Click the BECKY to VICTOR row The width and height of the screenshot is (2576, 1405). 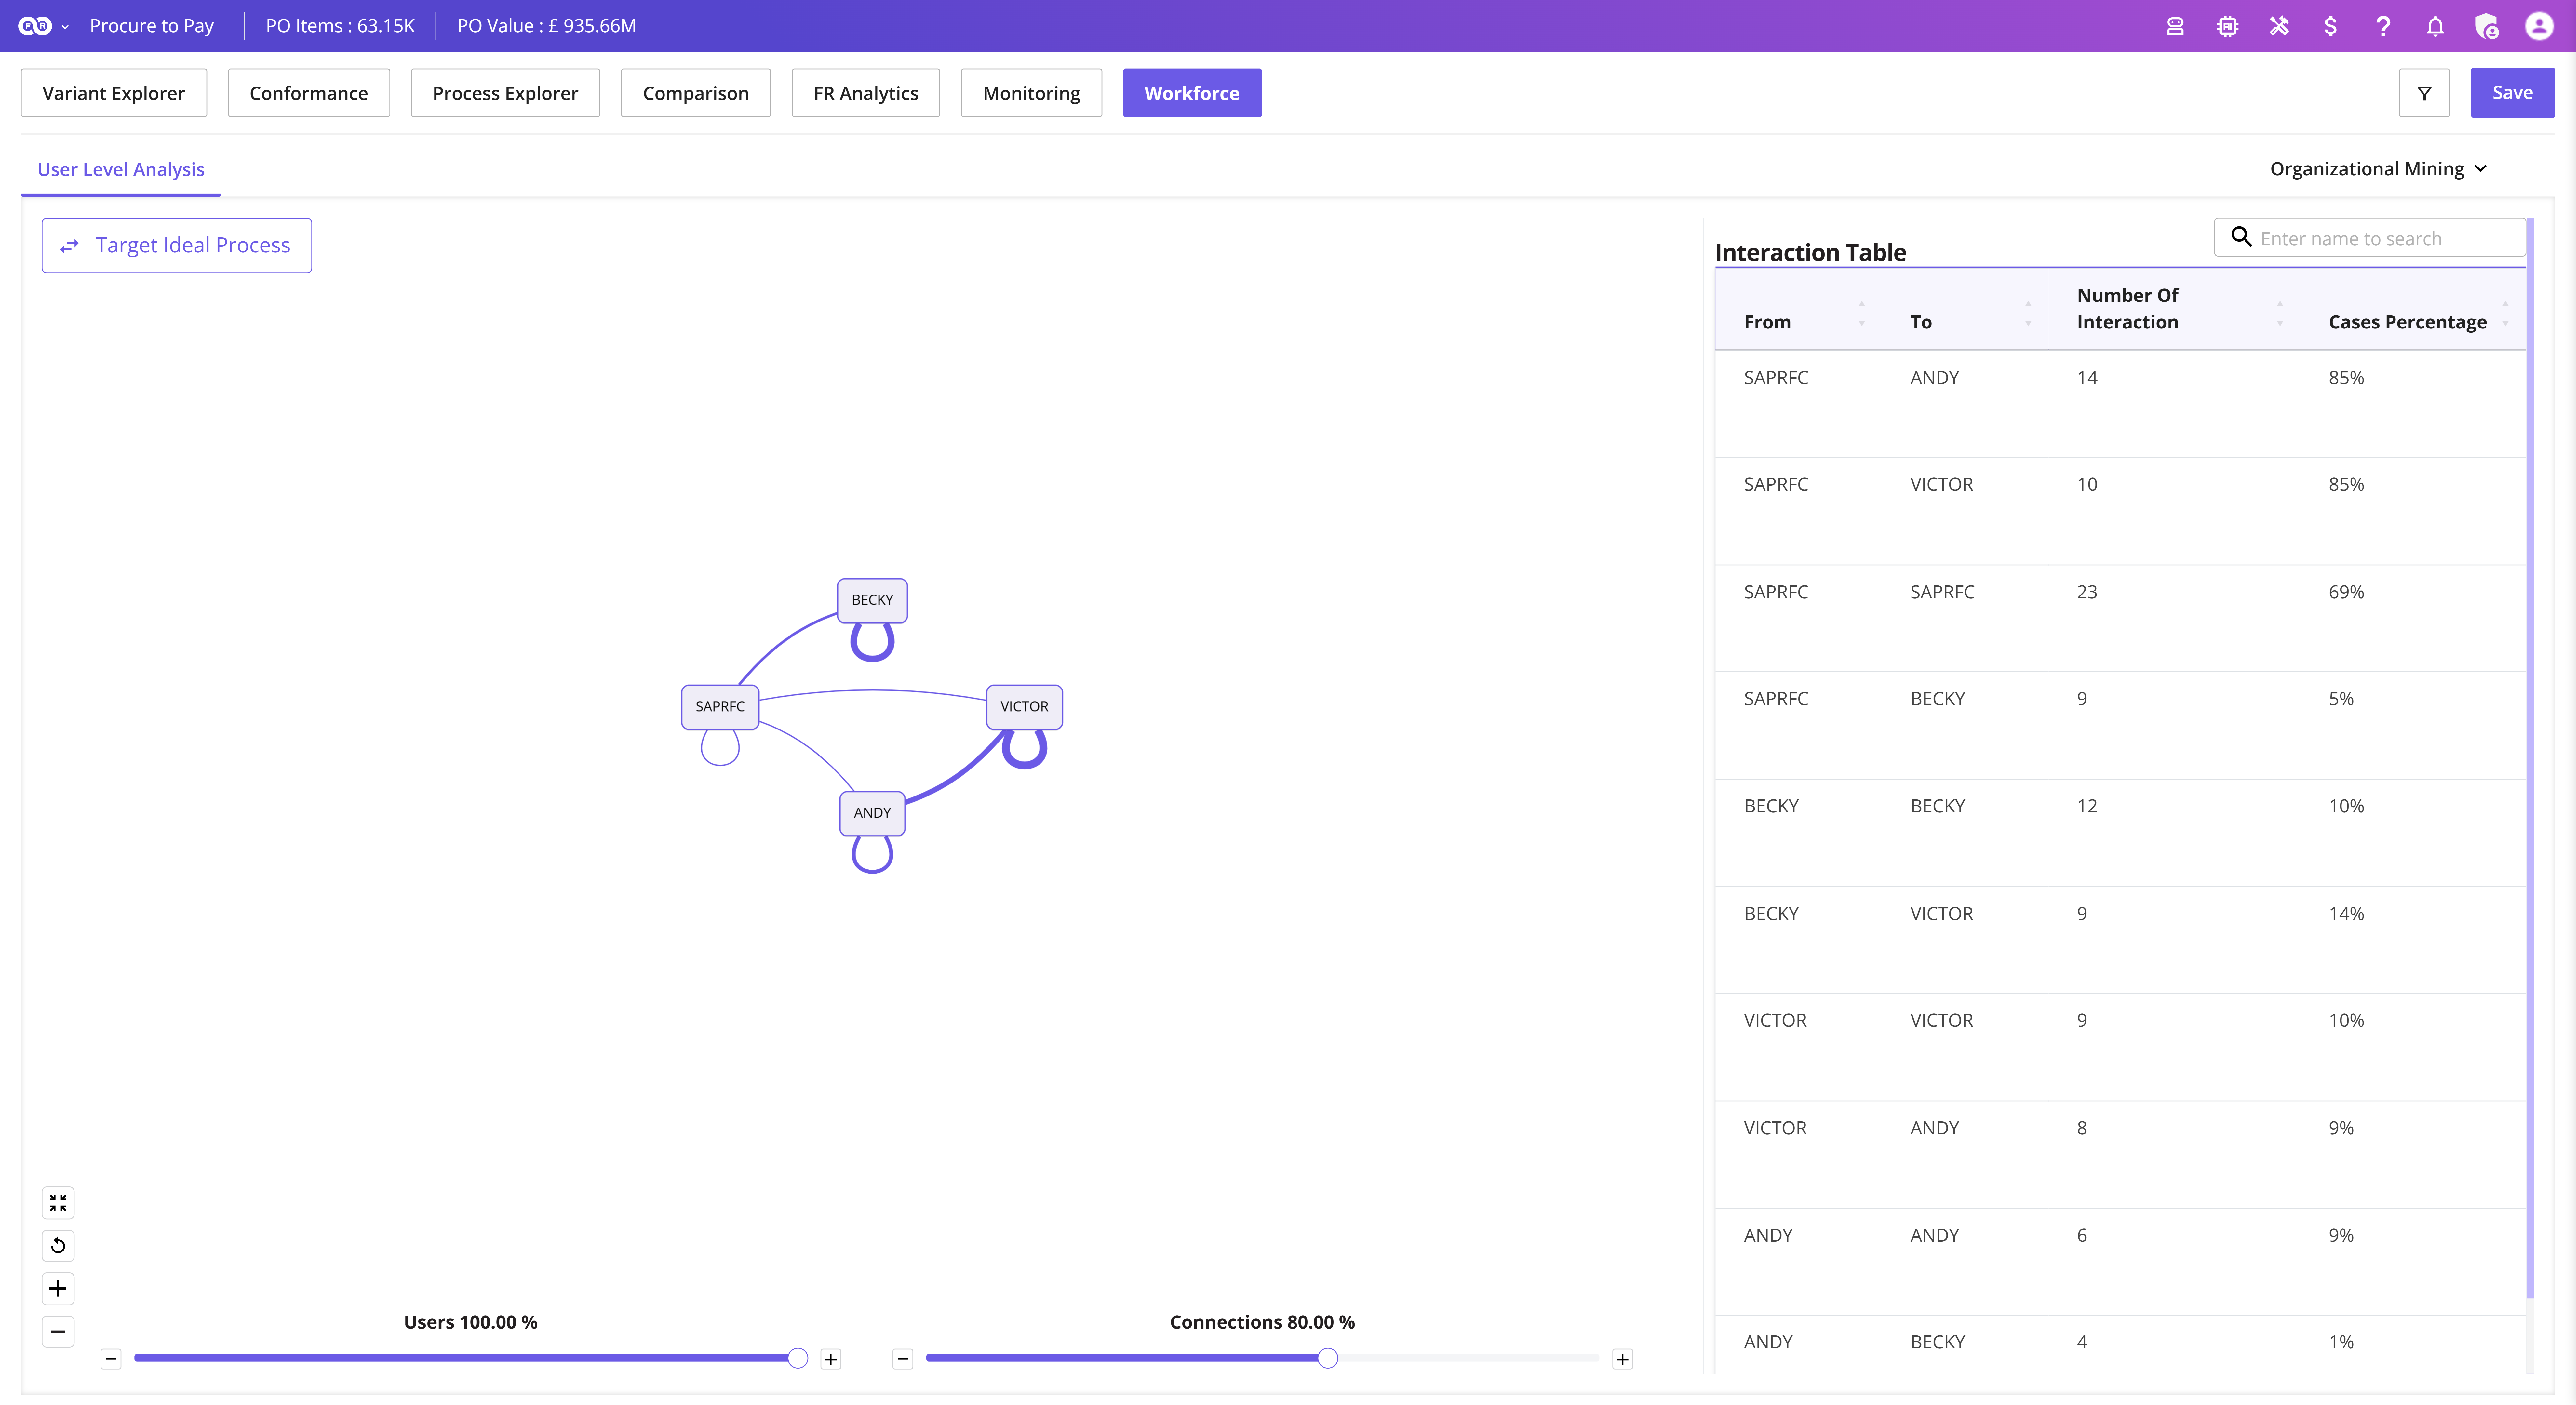[2120, 940]
